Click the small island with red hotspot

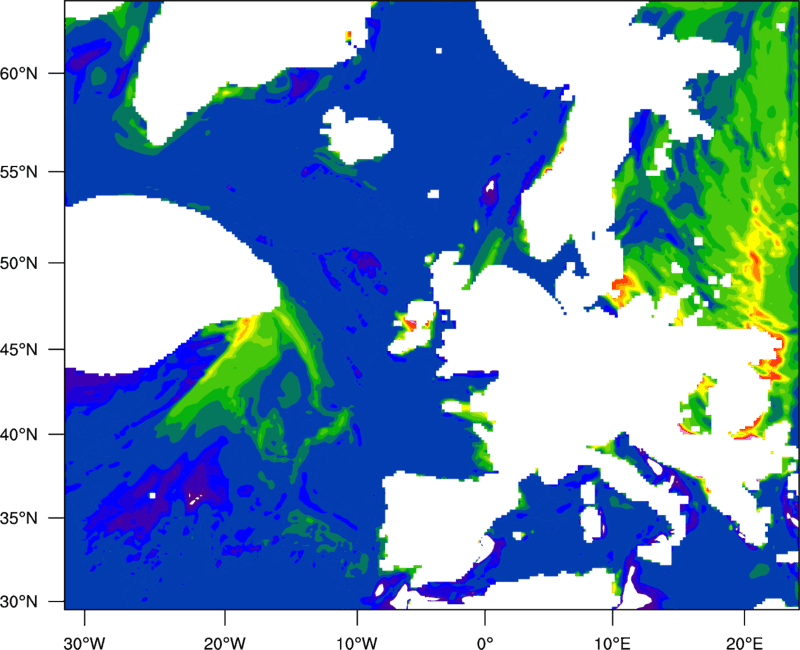pyautogui.click(x=414, y=322)
